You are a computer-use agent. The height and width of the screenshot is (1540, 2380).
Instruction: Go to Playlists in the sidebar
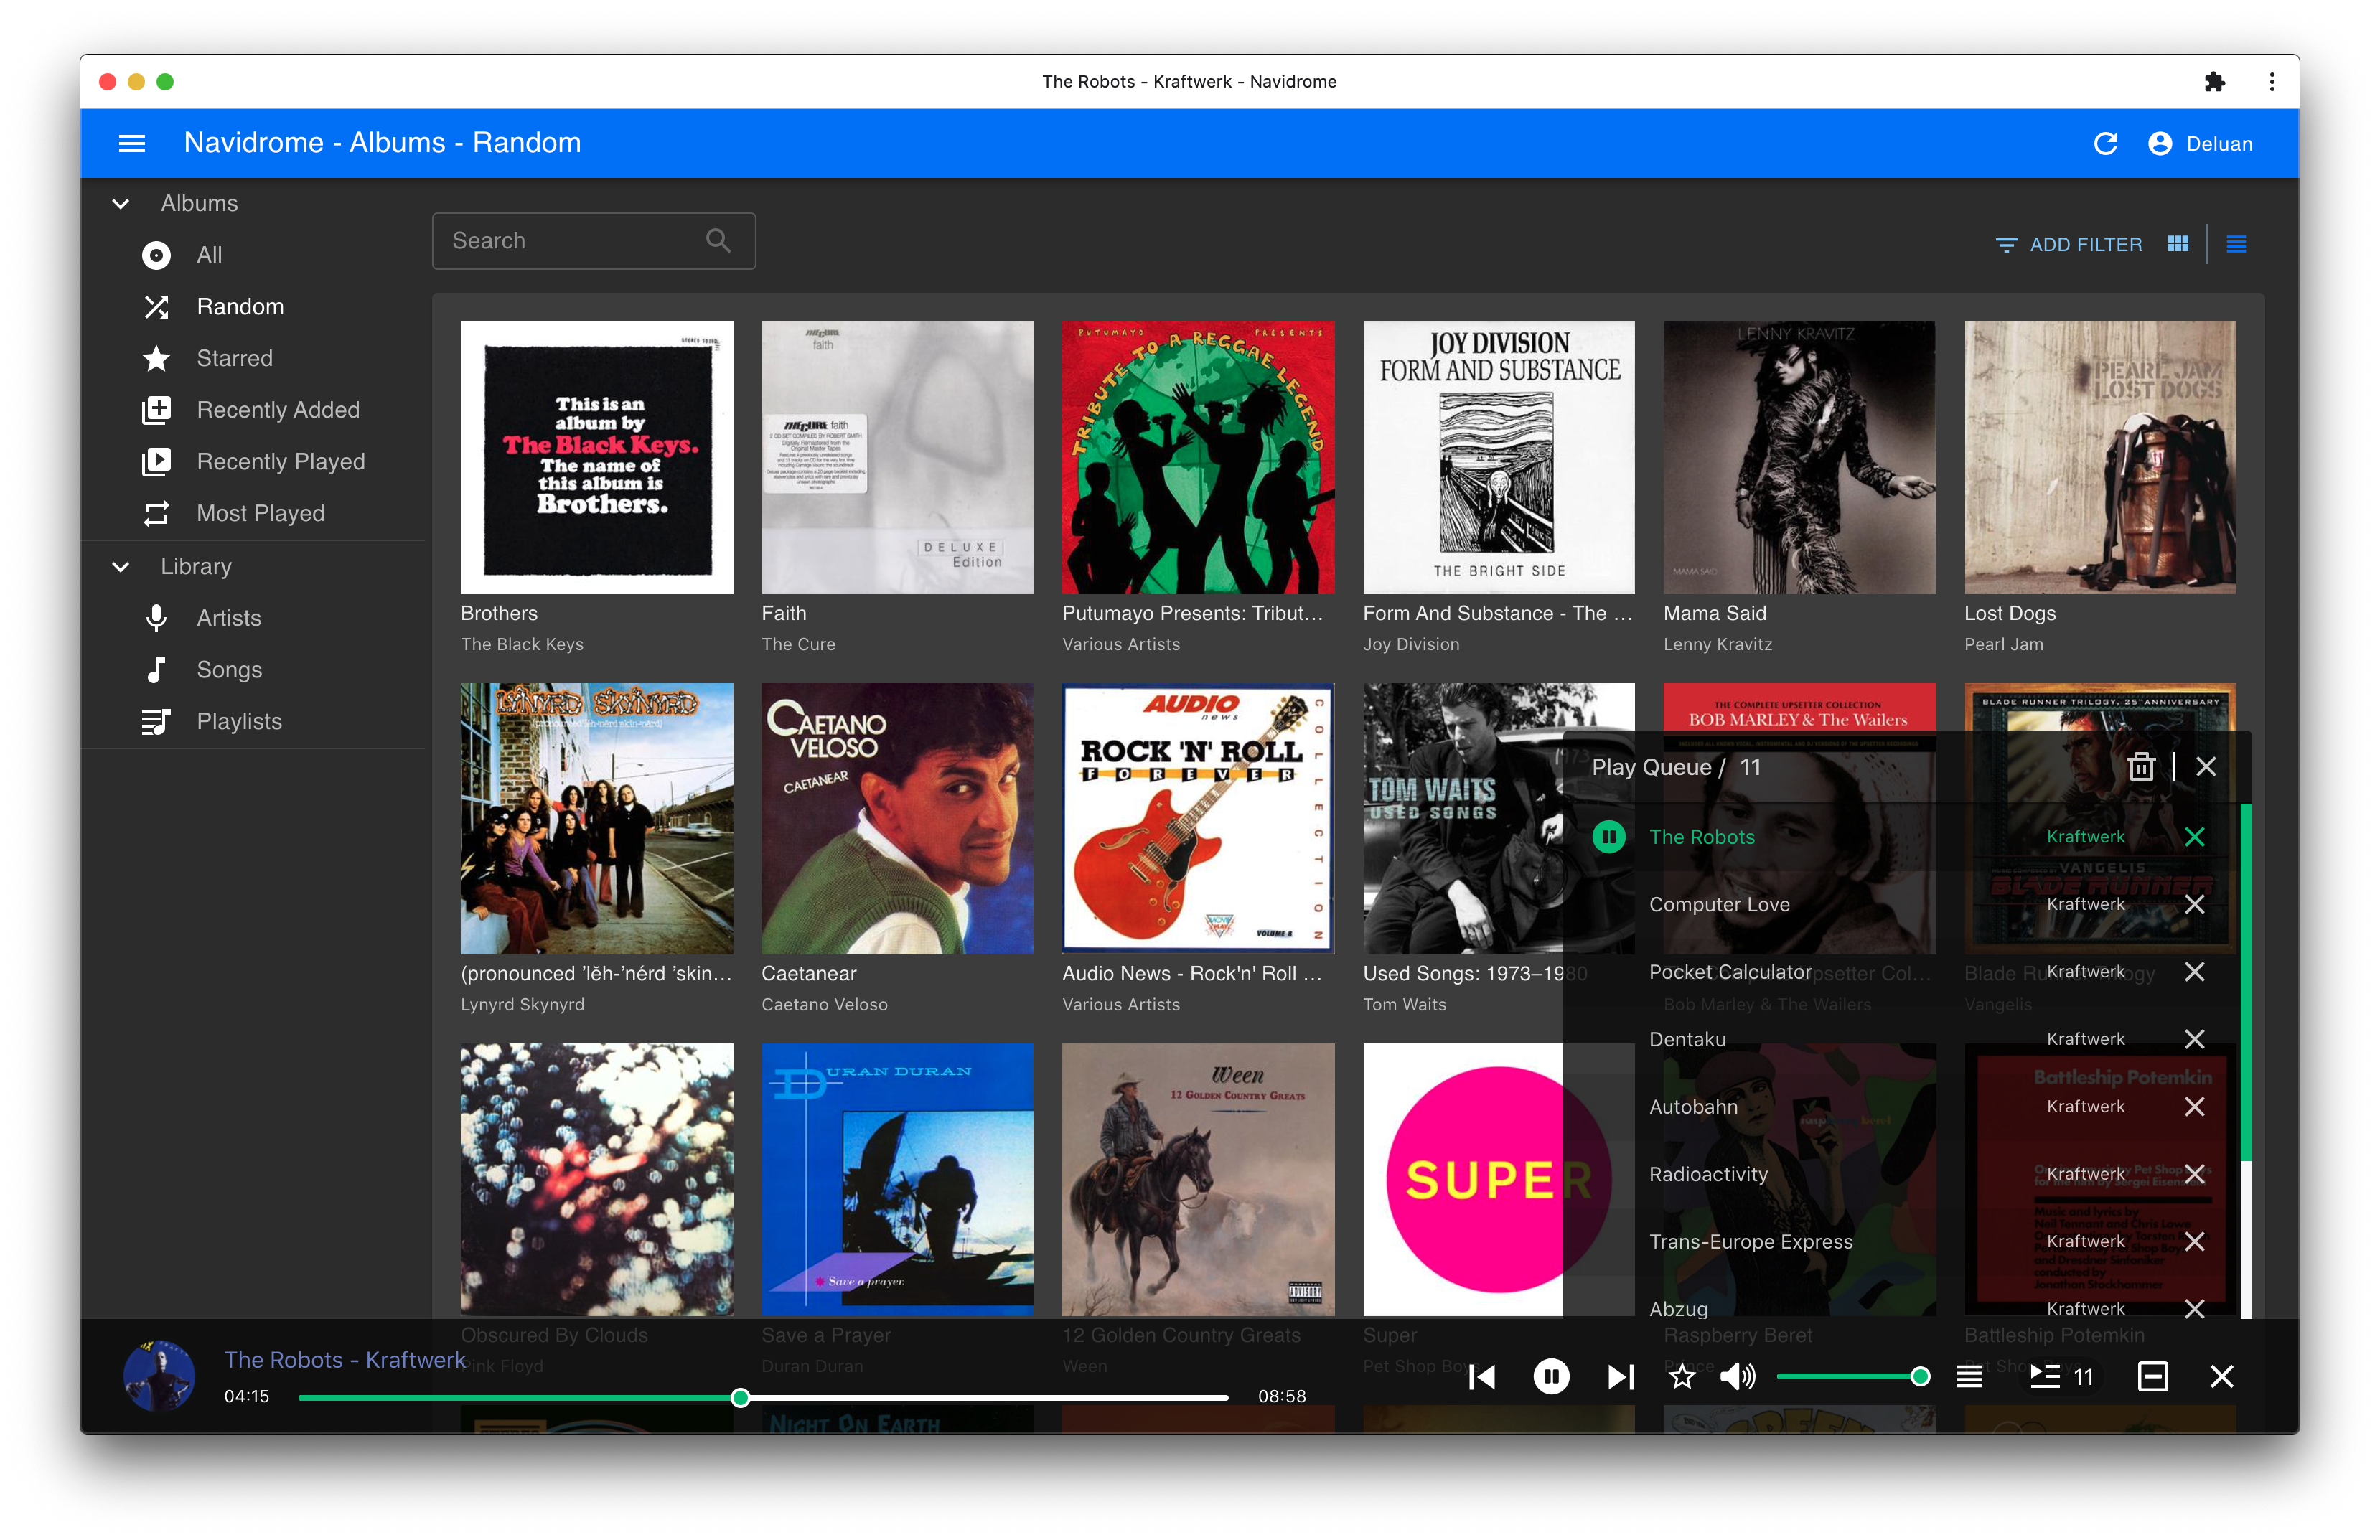(x=239, y=722)
